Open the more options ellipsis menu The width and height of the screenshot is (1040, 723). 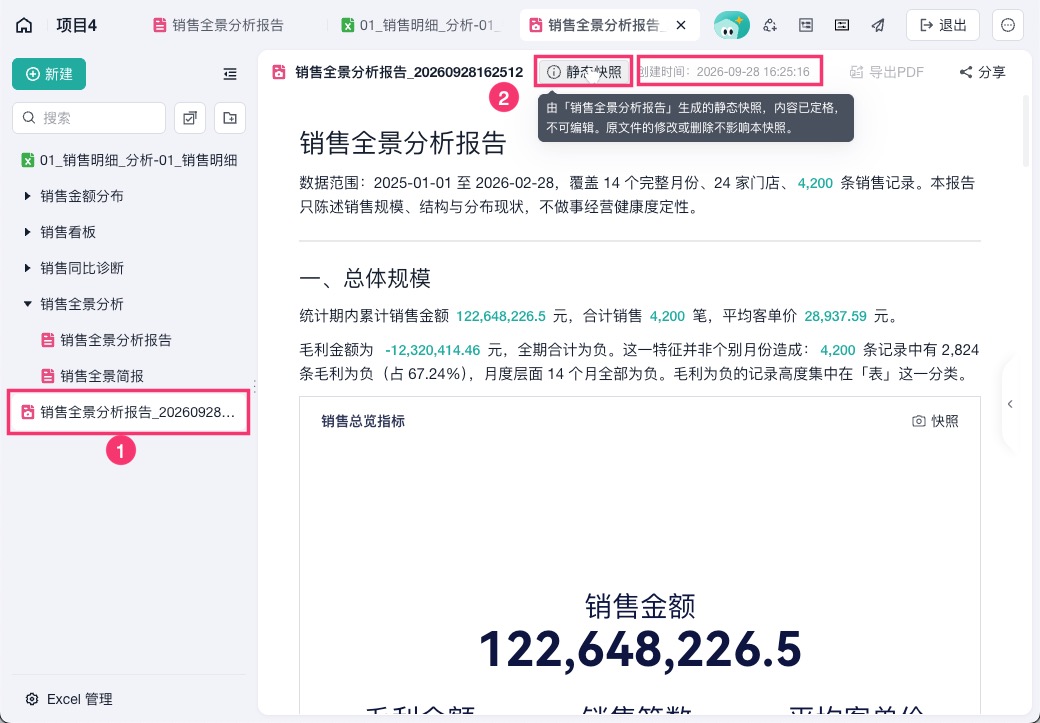point(1008,25)
